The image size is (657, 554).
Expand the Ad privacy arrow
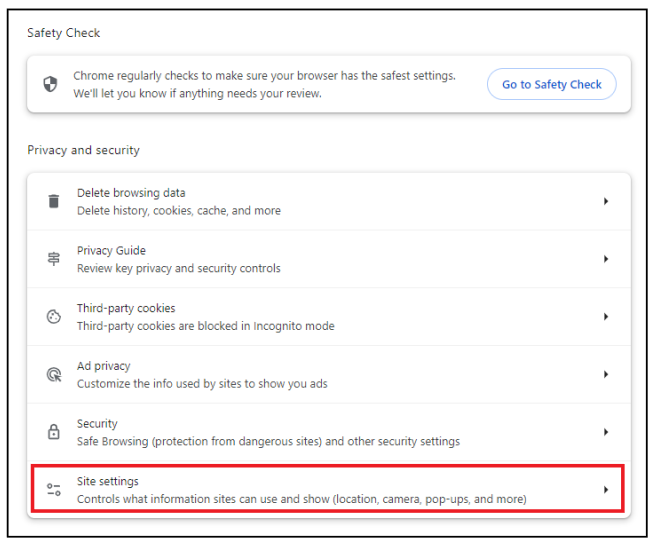click(x=606, y=374)
